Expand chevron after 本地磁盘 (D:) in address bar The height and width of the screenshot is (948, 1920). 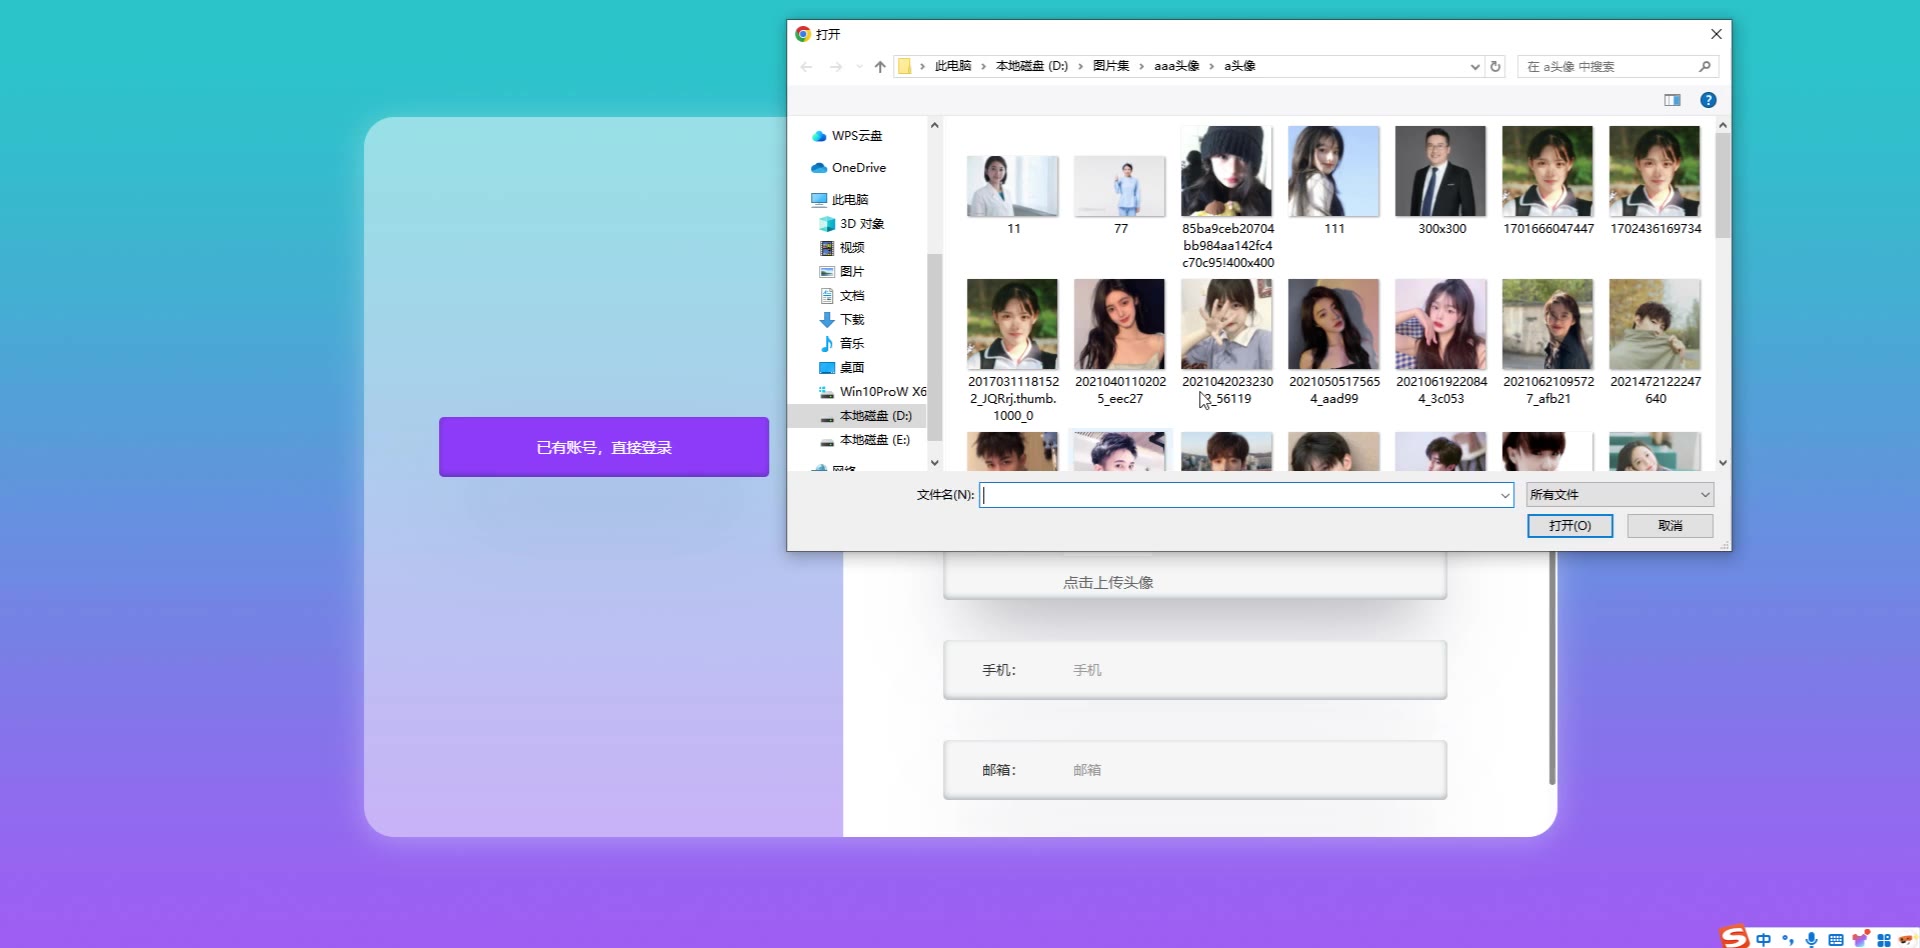coord(1080,67)
